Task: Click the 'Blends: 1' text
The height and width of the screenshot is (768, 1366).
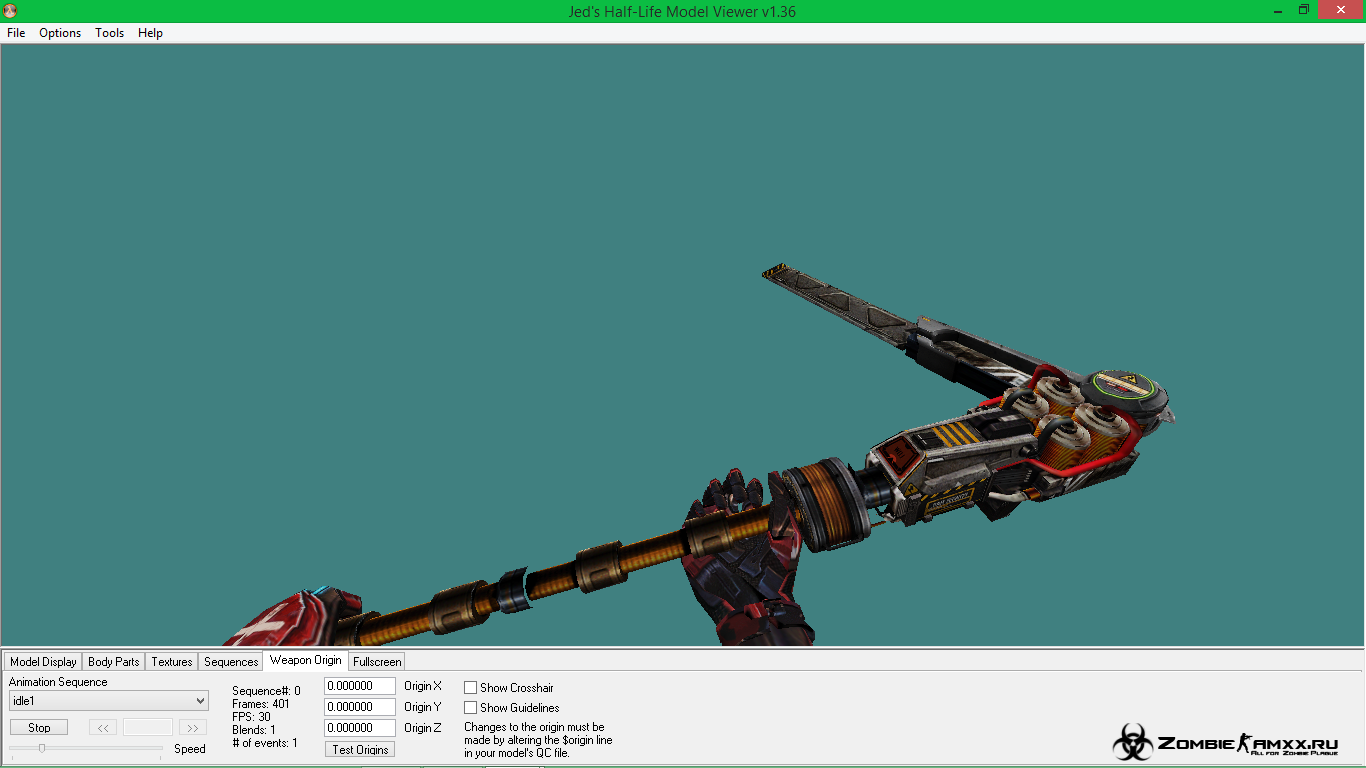Action: pyautogui.click(x=254, y=730)
